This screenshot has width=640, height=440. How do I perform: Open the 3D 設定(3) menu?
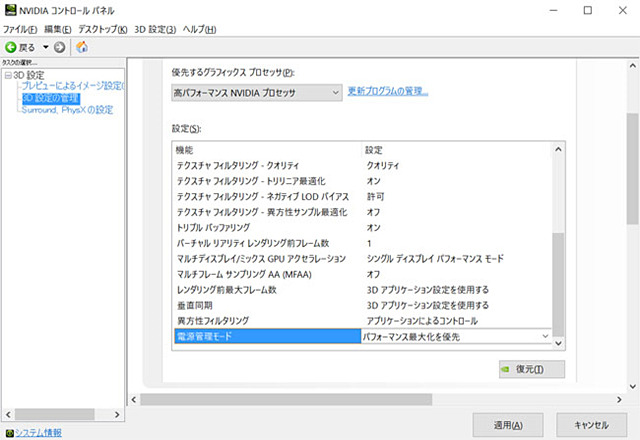click(155, 29)
